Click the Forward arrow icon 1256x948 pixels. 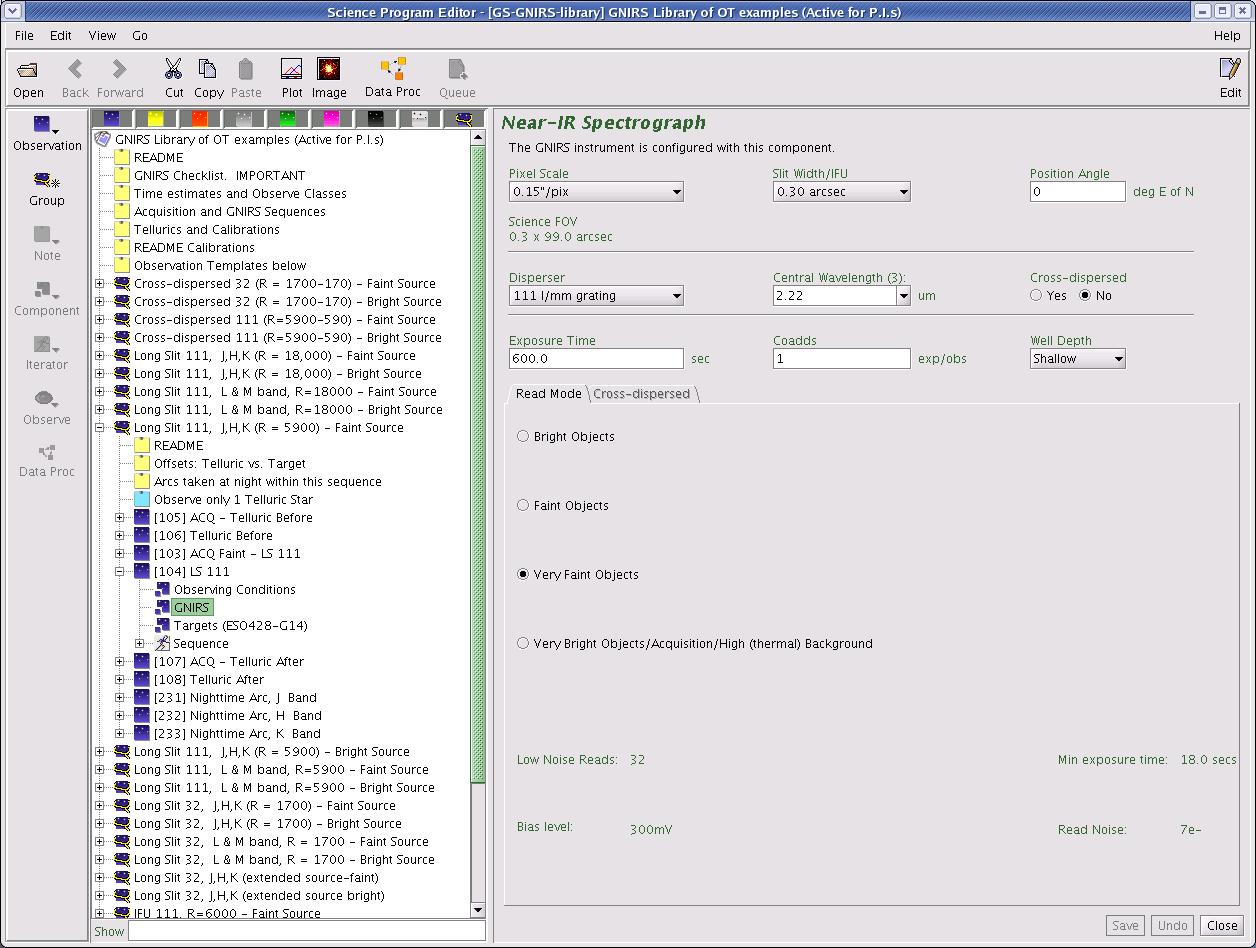click(119, 69)
